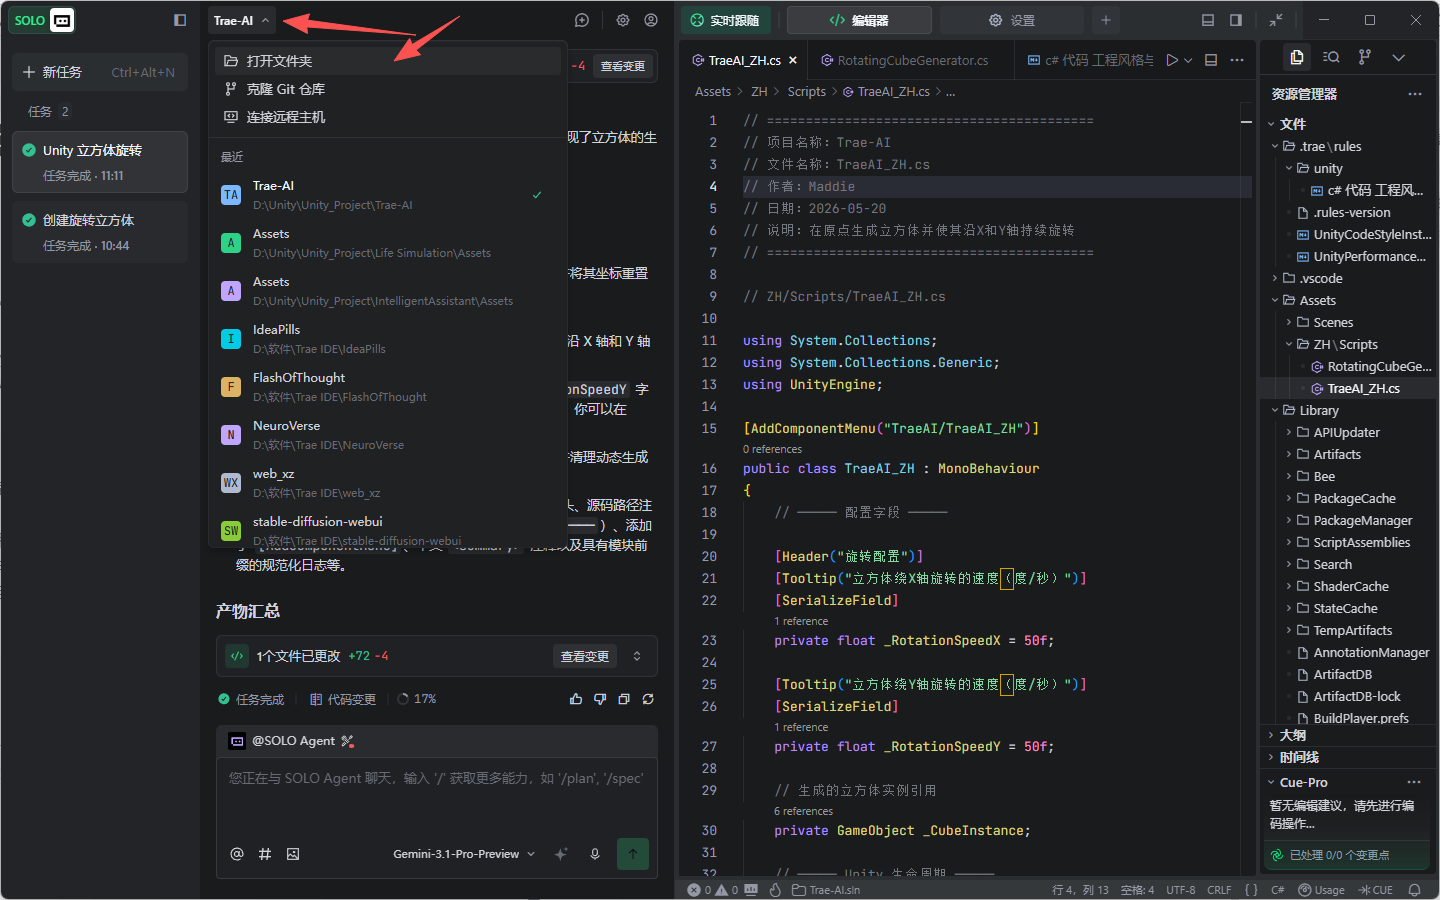Viewport: 1440px width, 900px height.
Task: Open recent project NeuroVerse
Action: tap(388, 435)
